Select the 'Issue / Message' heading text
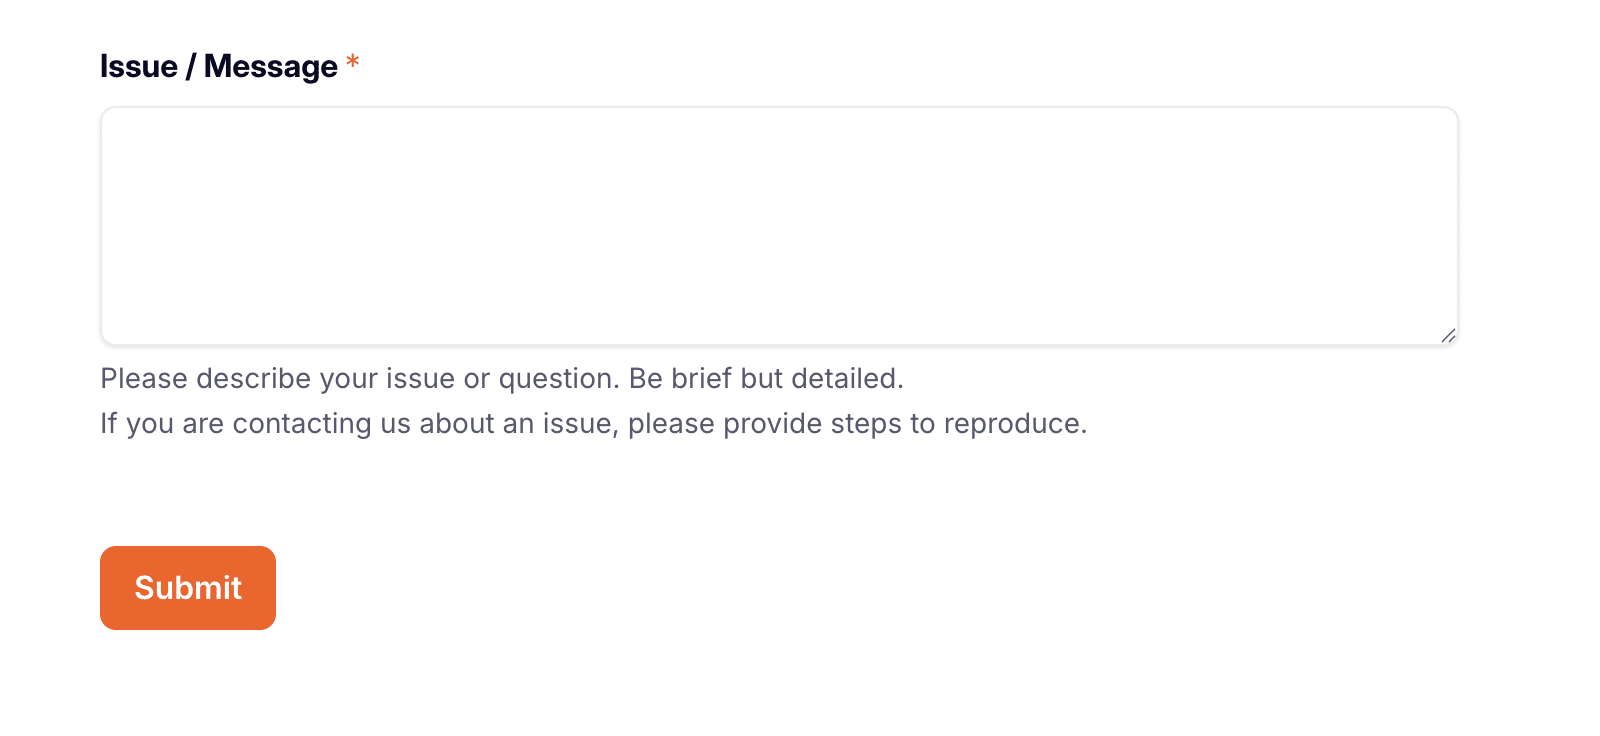1600x736 pixels. [x=218, y=66]
